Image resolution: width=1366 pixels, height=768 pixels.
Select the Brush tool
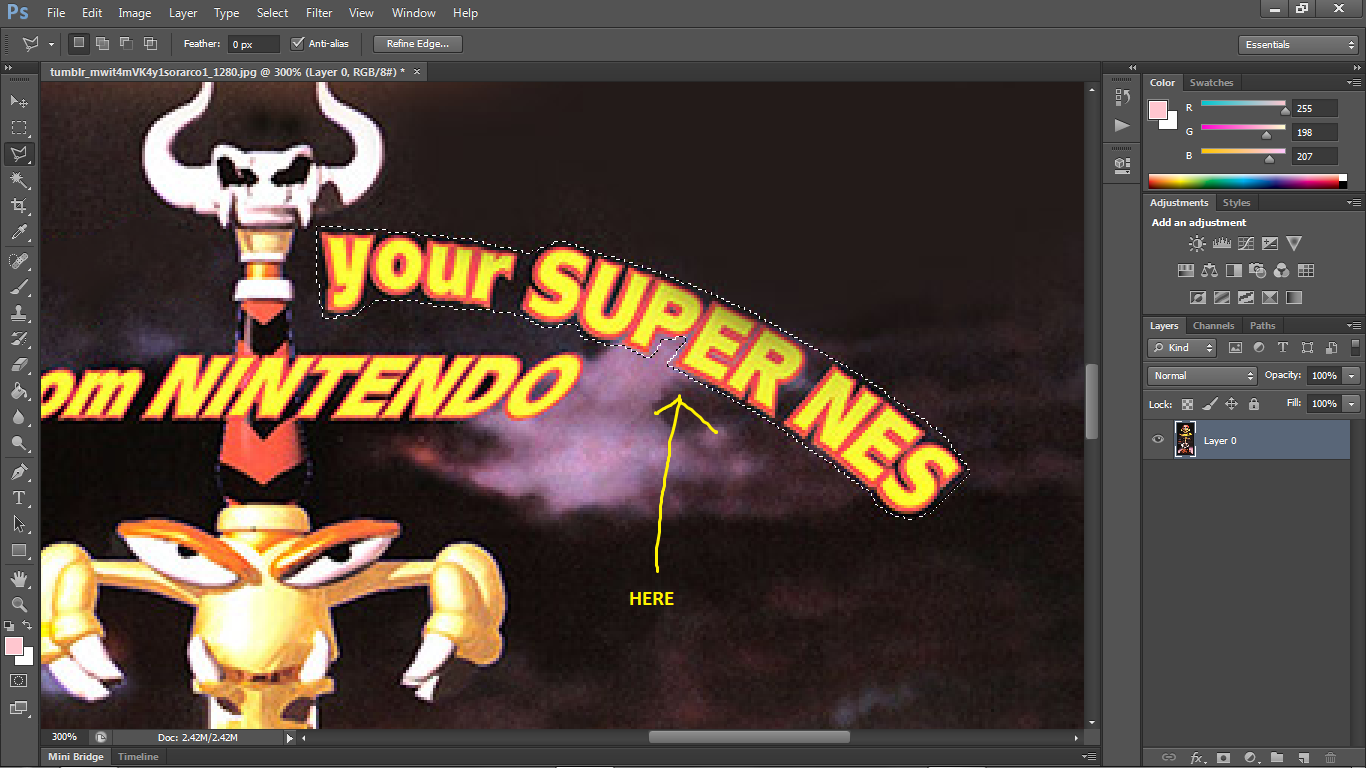pos(19,287)
